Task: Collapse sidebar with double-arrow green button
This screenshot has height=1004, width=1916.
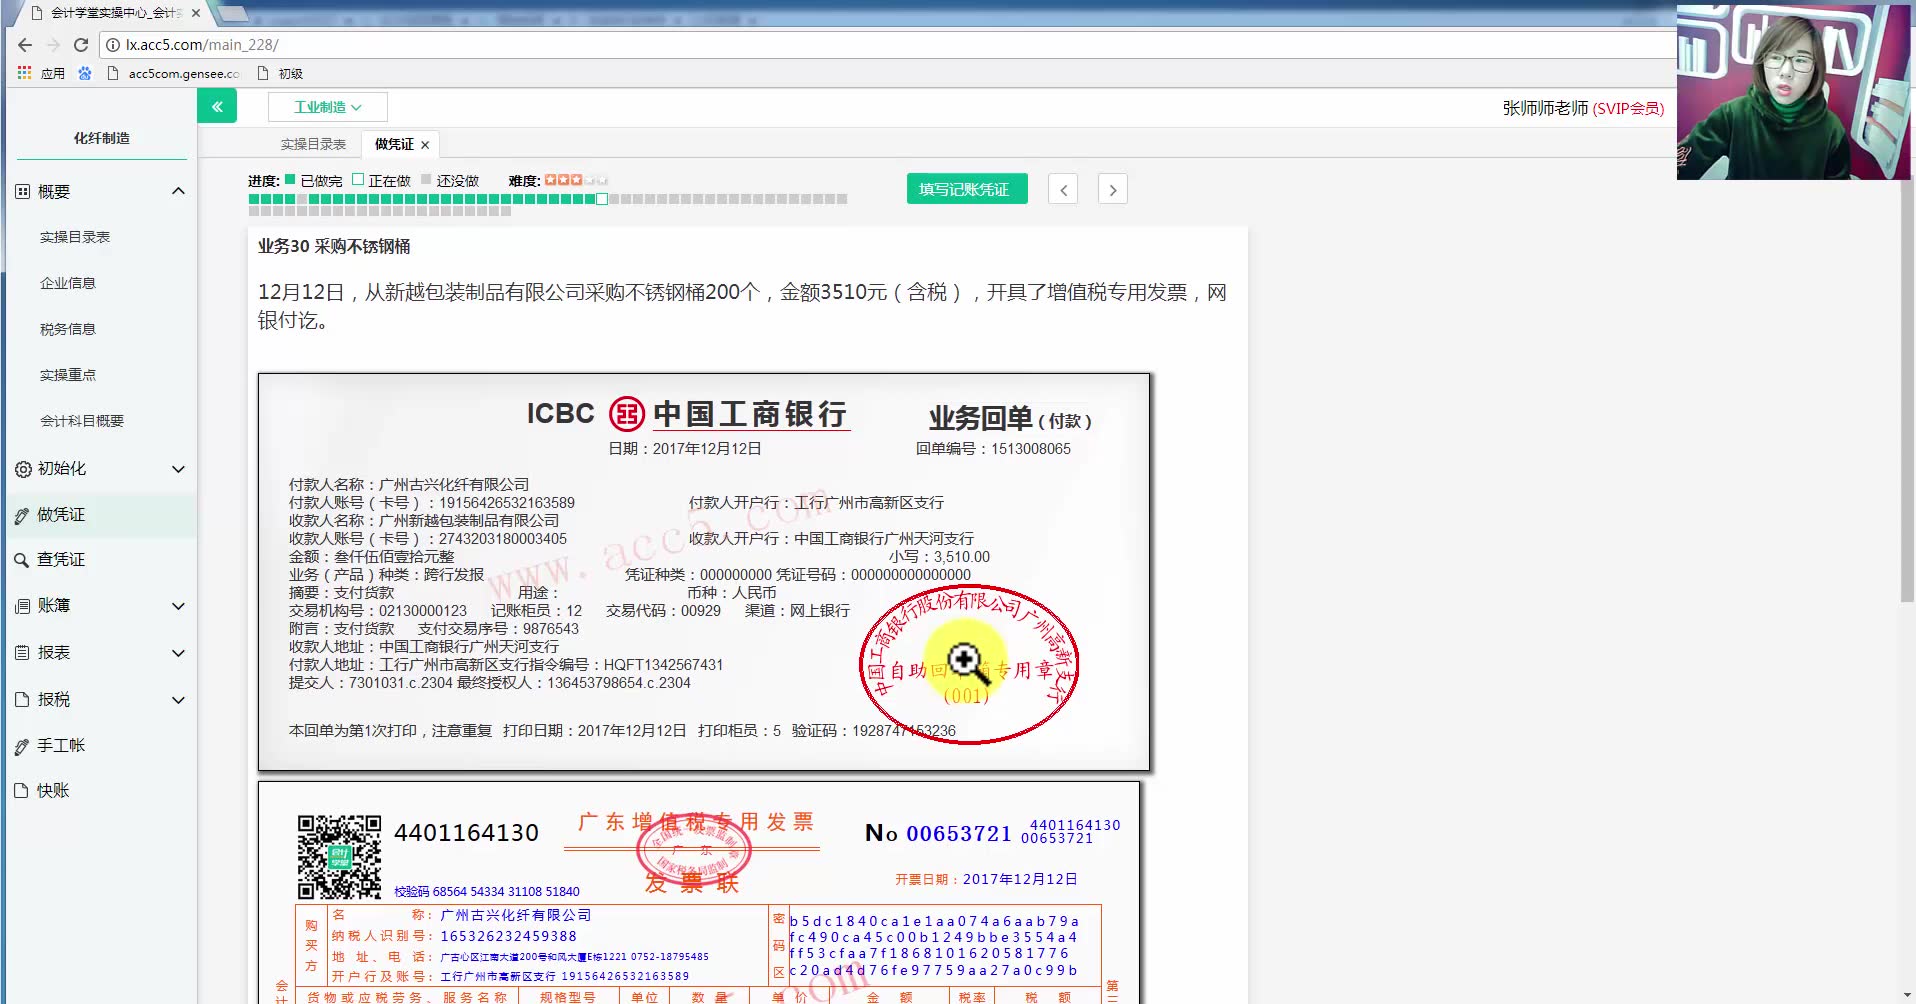Action: click(x=217, y=106)
